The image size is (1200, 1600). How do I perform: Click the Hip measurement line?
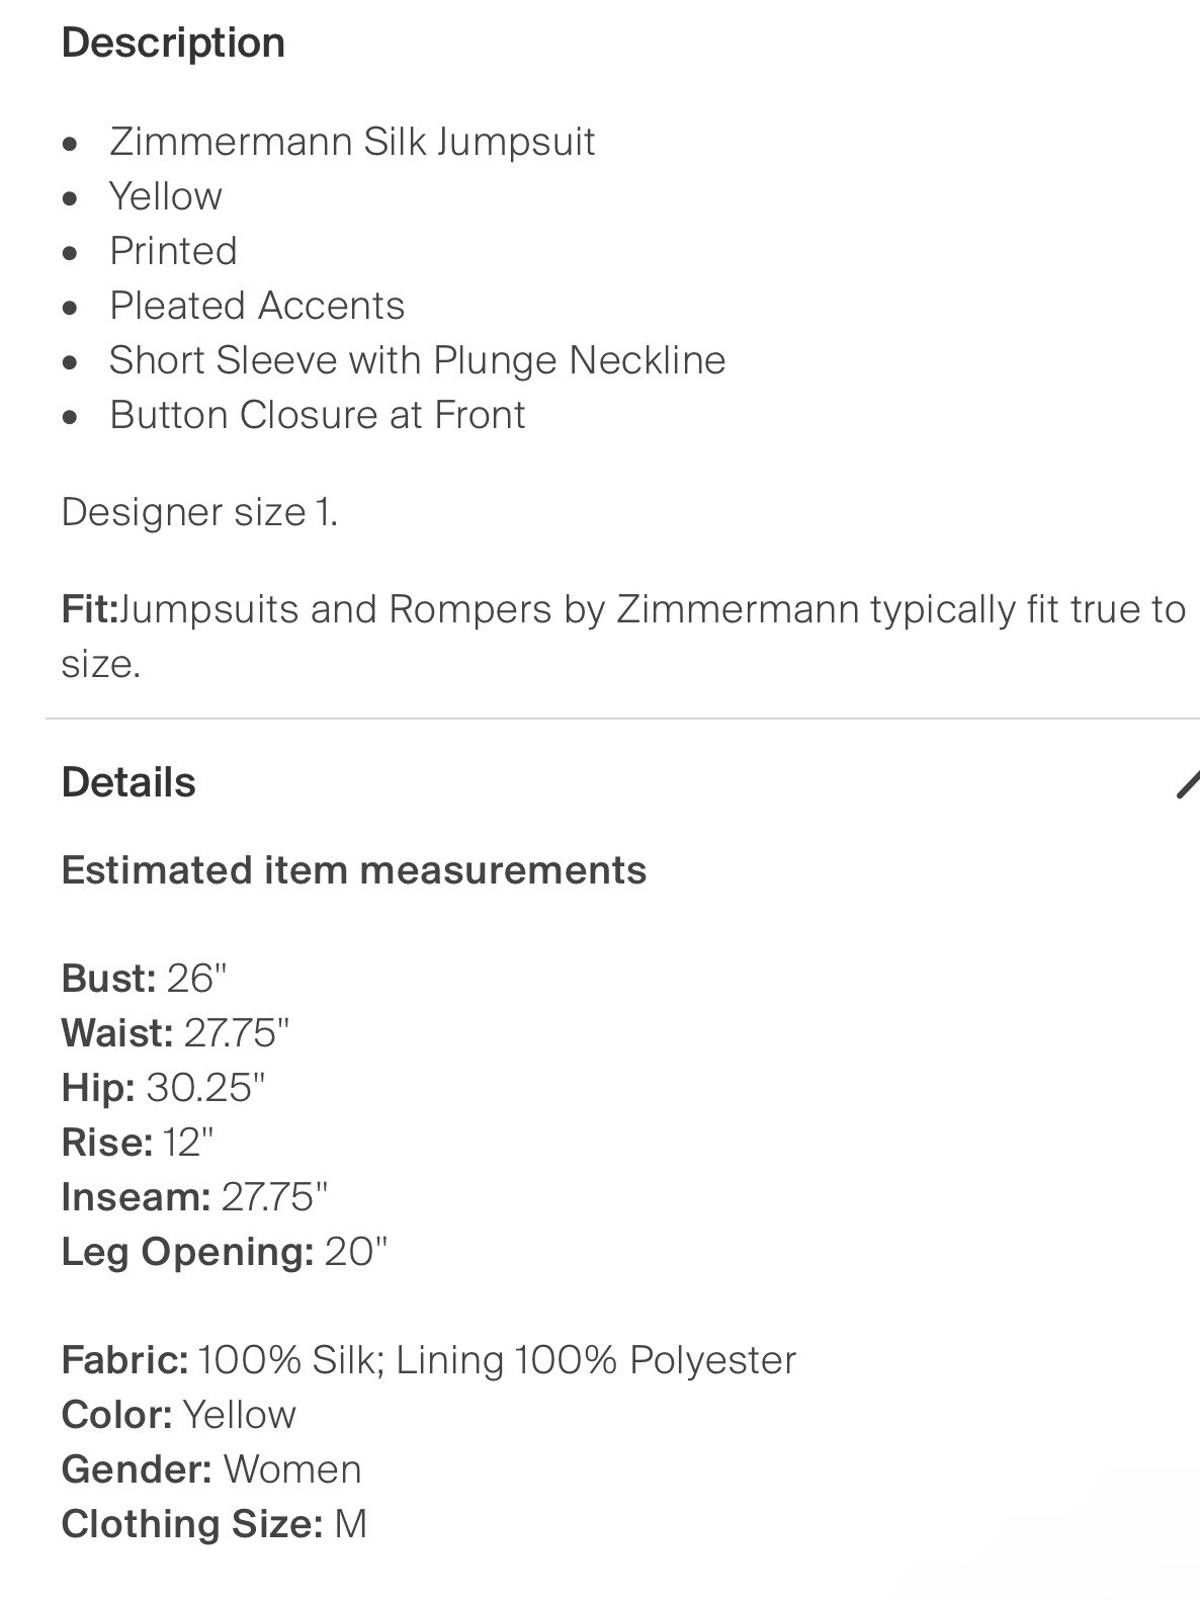click(x=163, y=1087)
